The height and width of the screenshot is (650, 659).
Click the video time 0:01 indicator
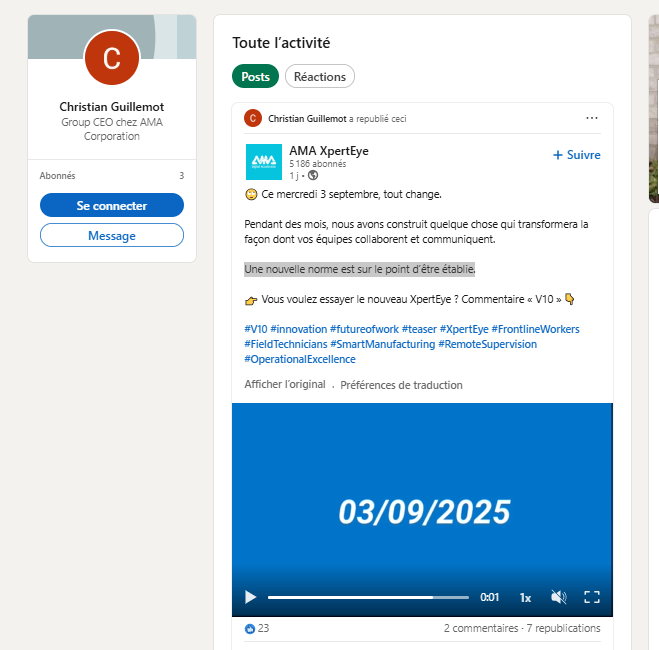click(x=489, y=597)
